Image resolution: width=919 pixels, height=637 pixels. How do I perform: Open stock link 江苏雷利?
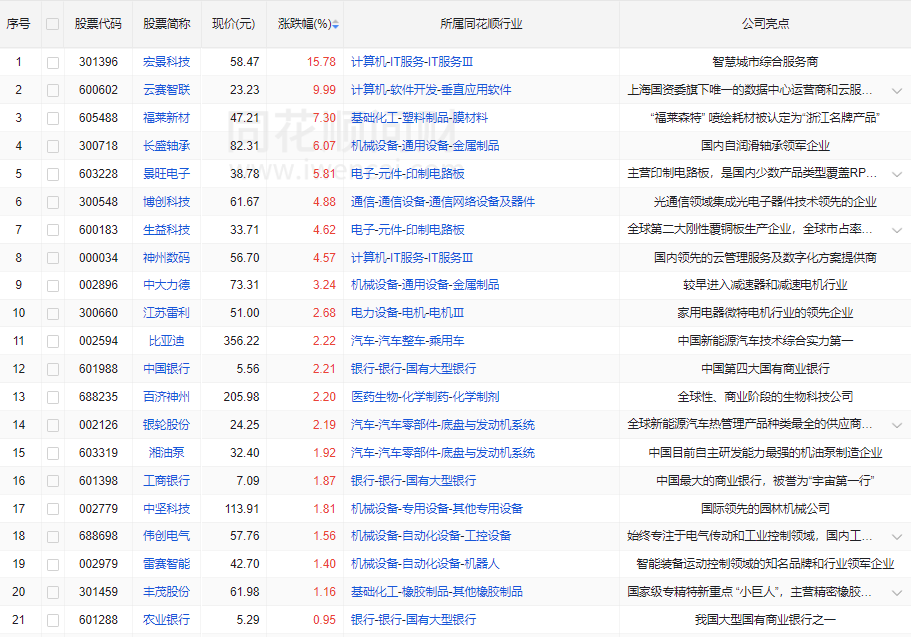[x=166, y=313]
